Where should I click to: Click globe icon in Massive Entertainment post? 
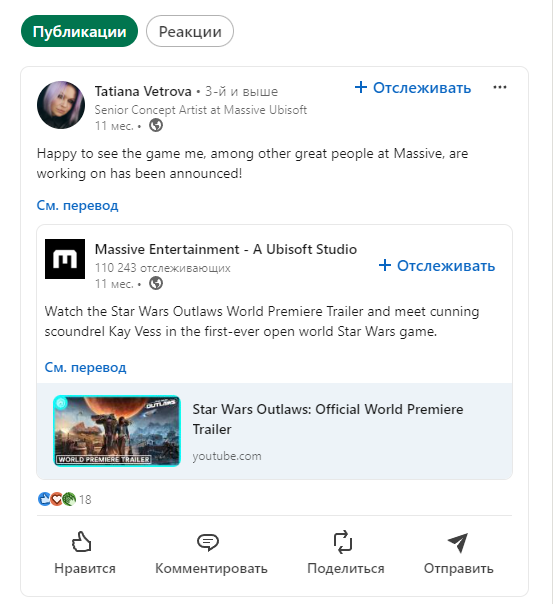tap(156, 283)
